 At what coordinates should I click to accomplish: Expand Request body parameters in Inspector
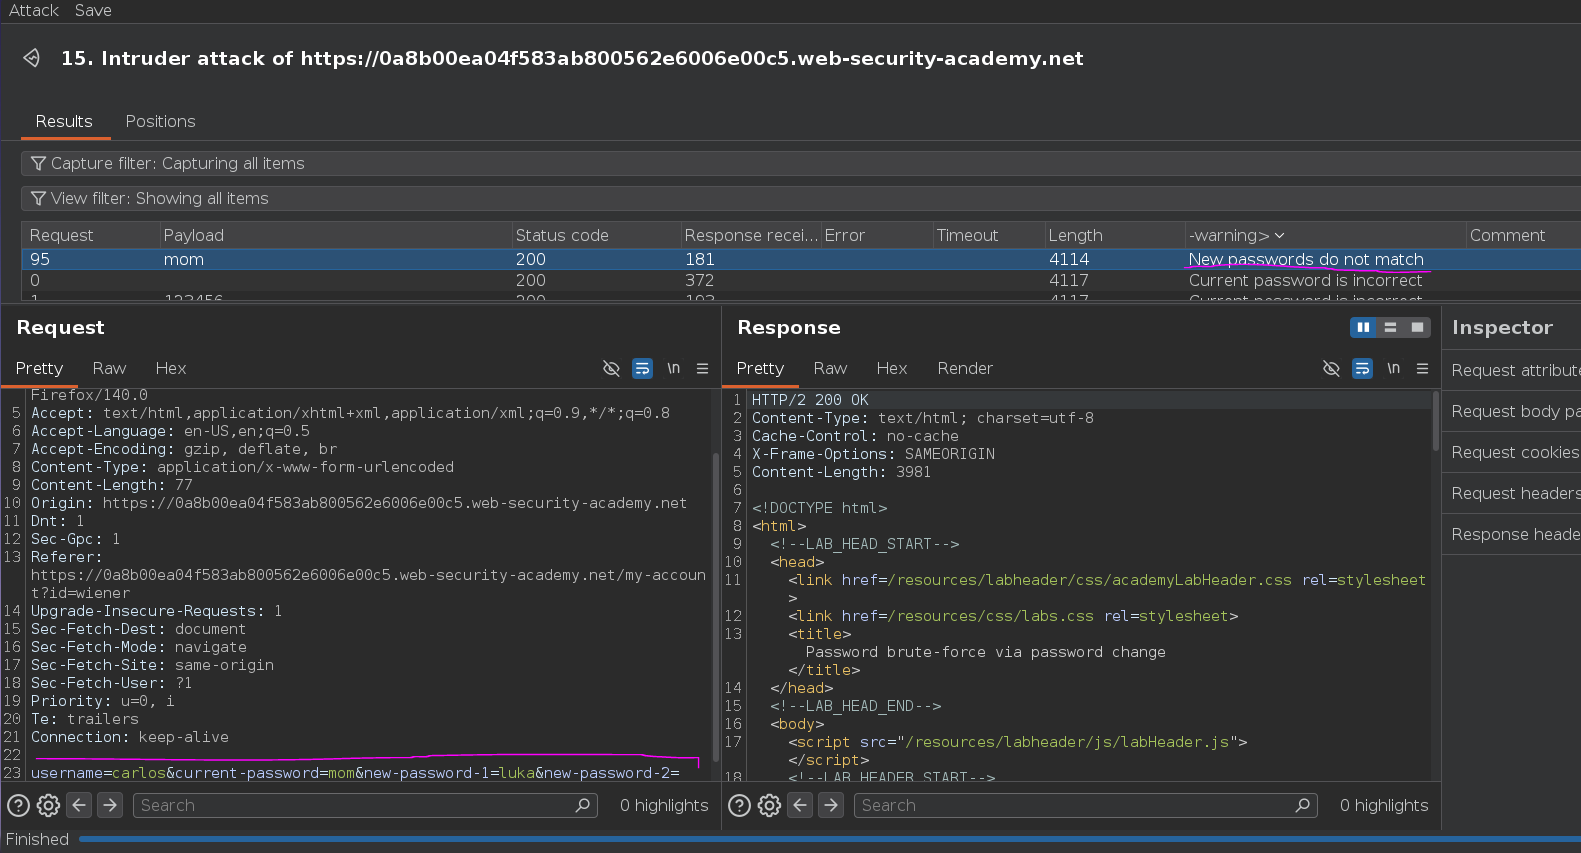(x=1512, y=411)
